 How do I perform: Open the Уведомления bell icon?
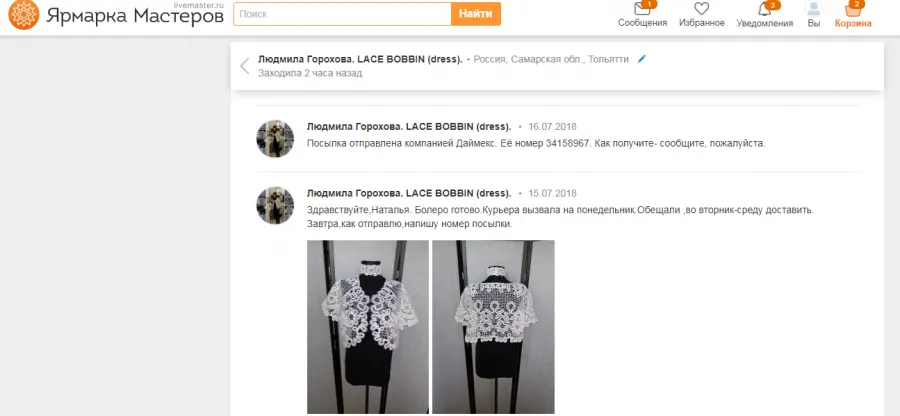click(x=765, y=9)
